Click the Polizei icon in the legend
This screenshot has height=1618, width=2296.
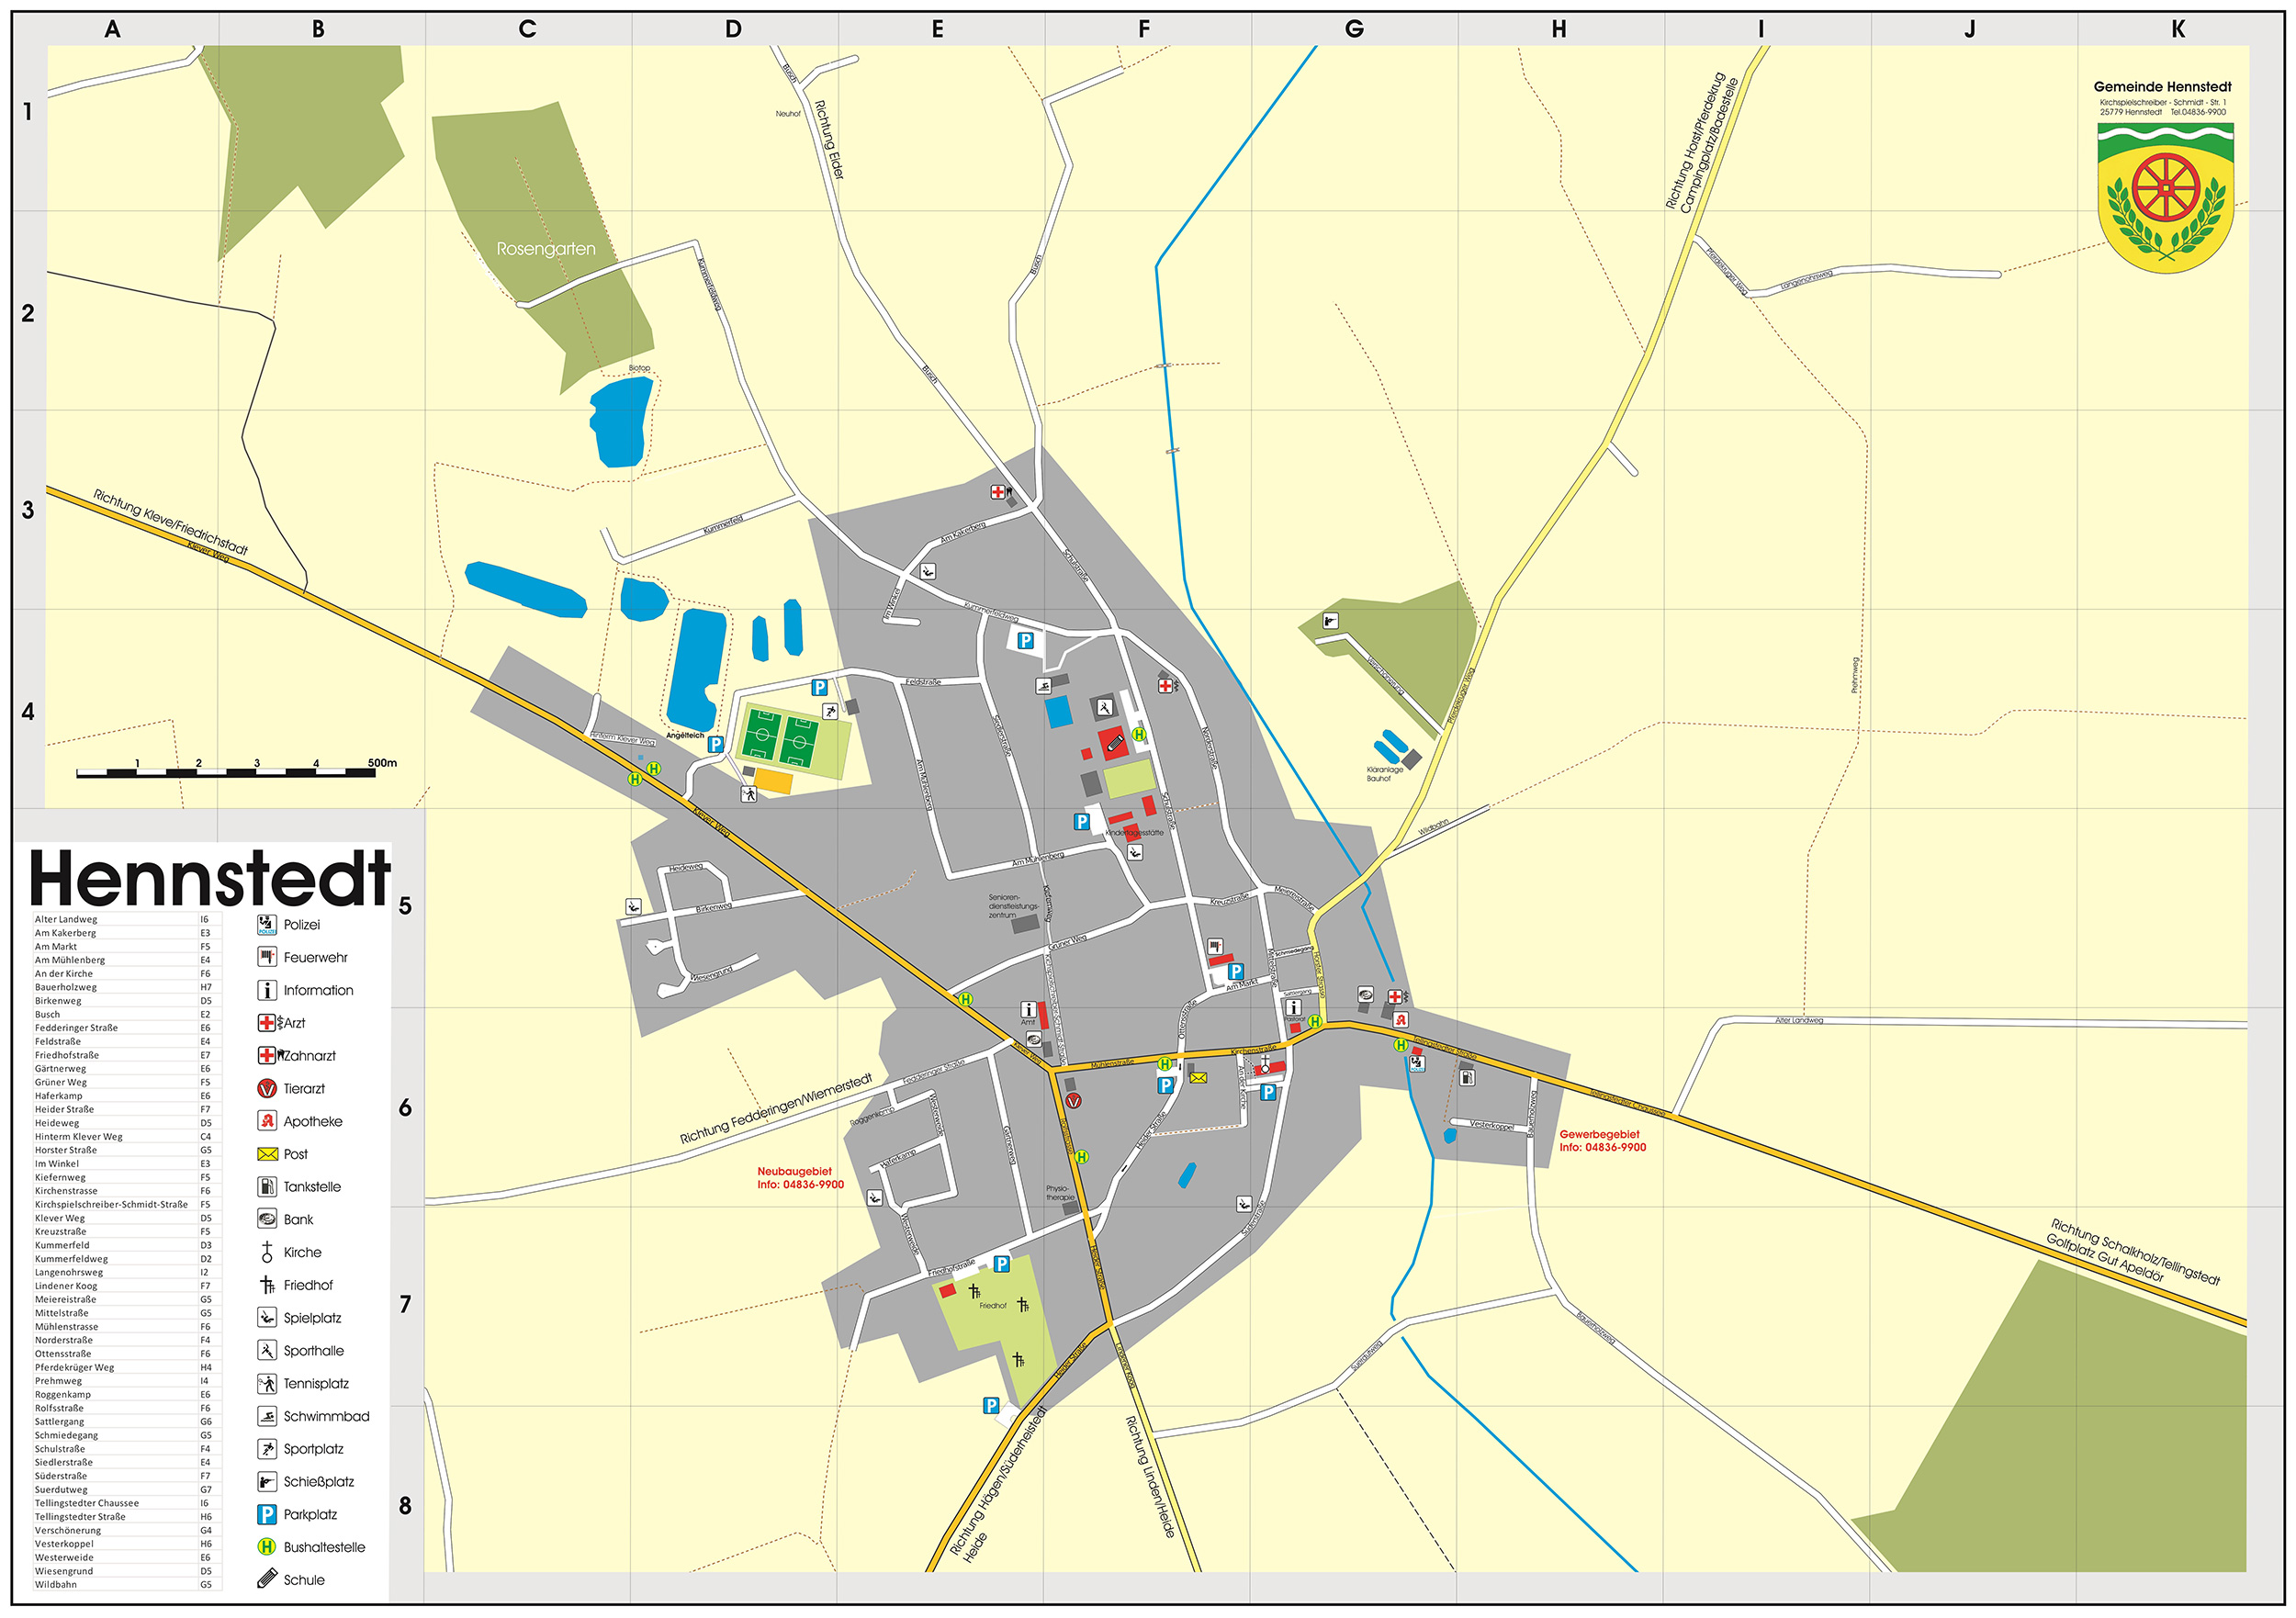coord(266,925)
